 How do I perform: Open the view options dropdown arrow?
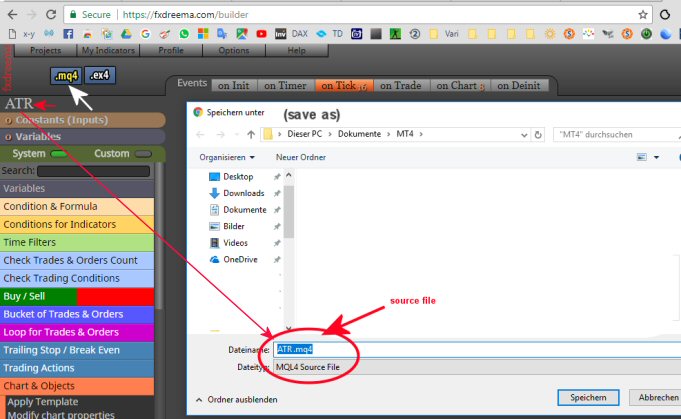[x=656, y=157]
